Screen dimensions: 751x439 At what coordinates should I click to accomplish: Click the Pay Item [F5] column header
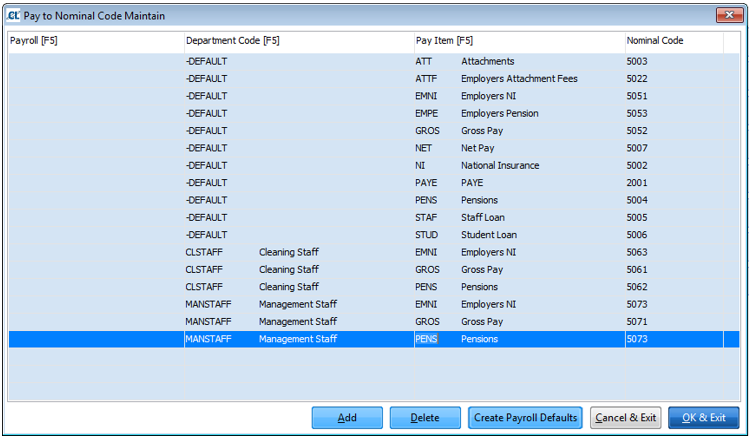coord(517,41)
